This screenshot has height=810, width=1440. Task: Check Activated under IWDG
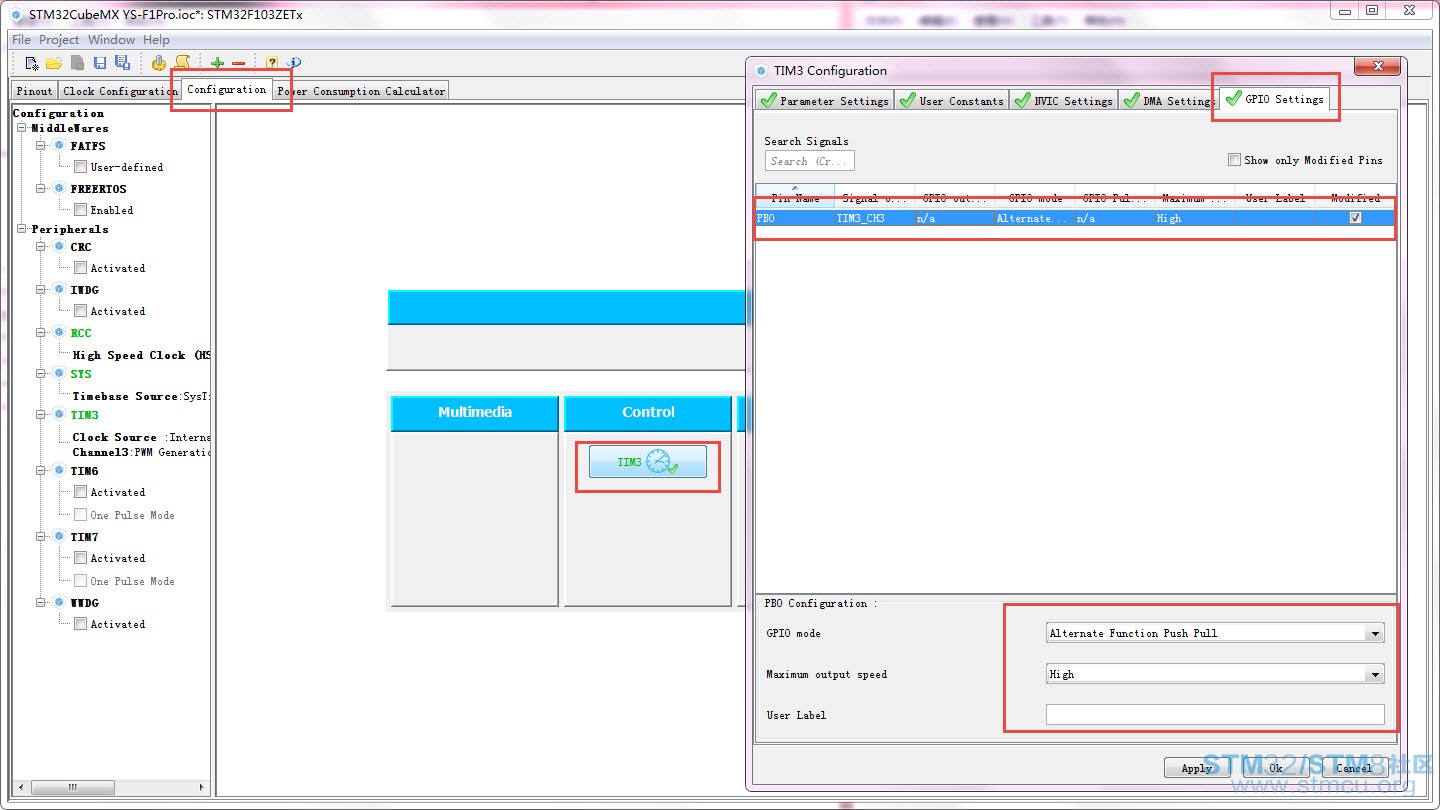[80, 311]
